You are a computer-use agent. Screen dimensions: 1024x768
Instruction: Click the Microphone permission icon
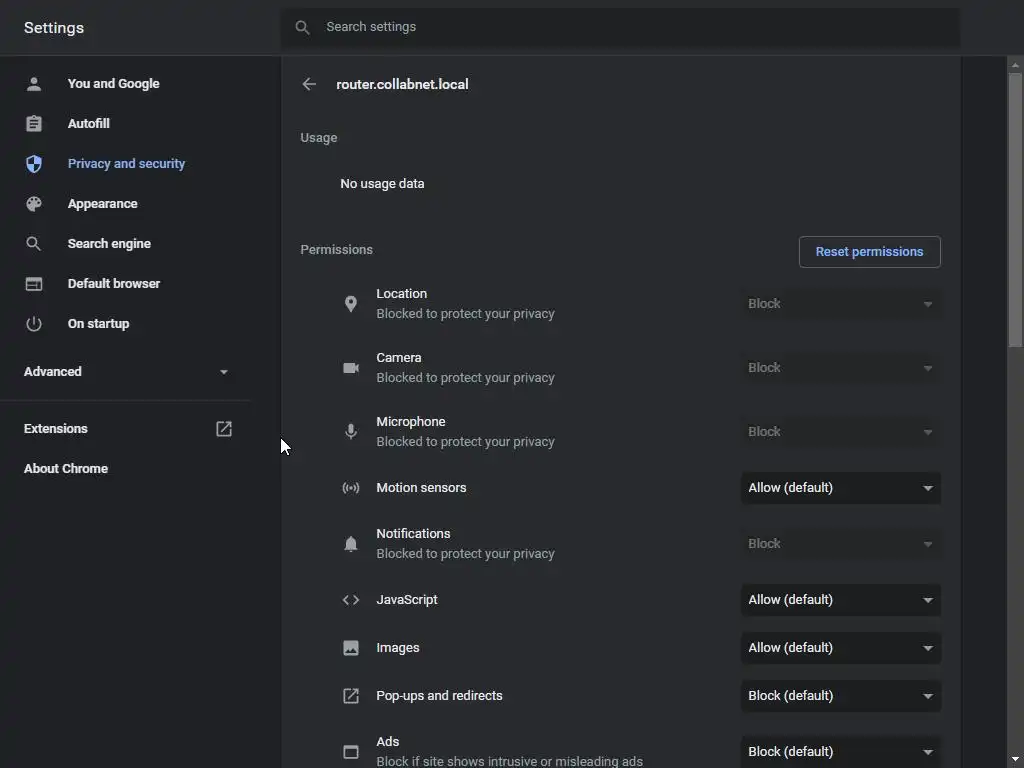351,432
